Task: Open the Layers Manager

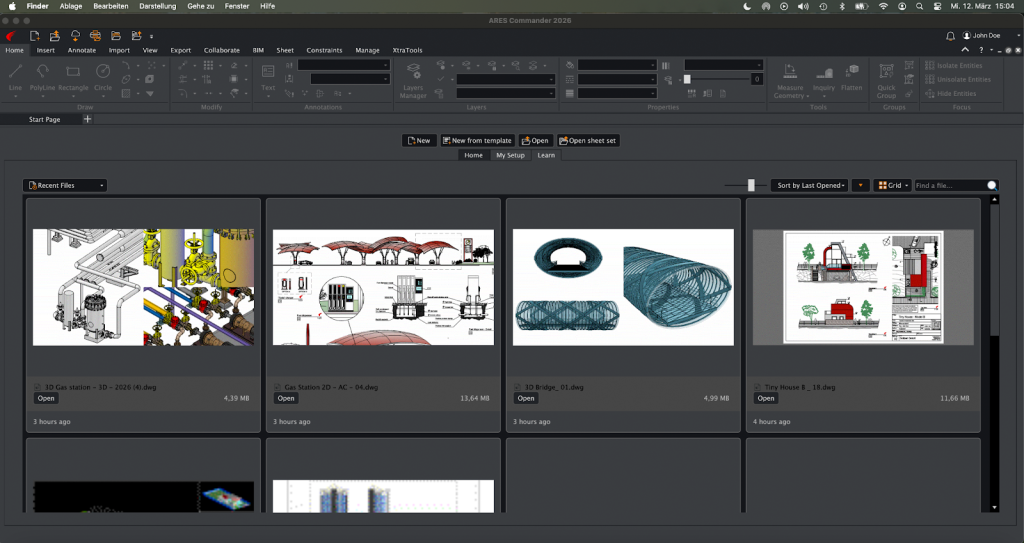Action: click(413, 80)
